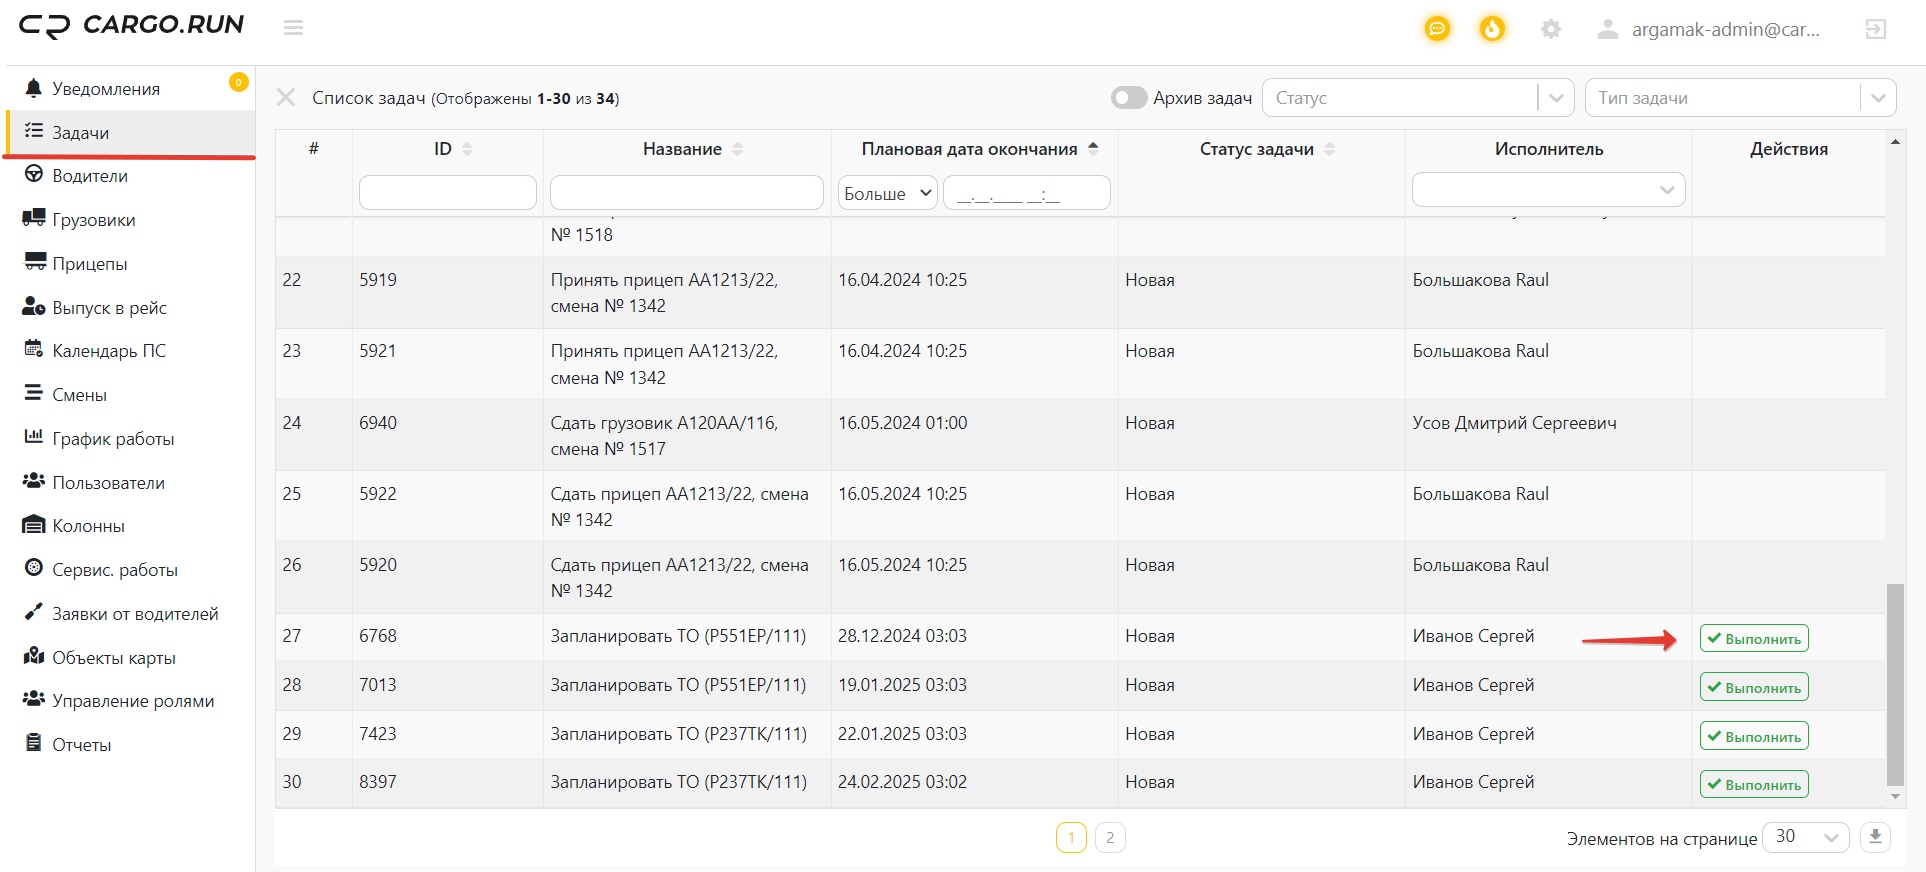Sort tasks by planned end date

click(x=1093, y=149)
